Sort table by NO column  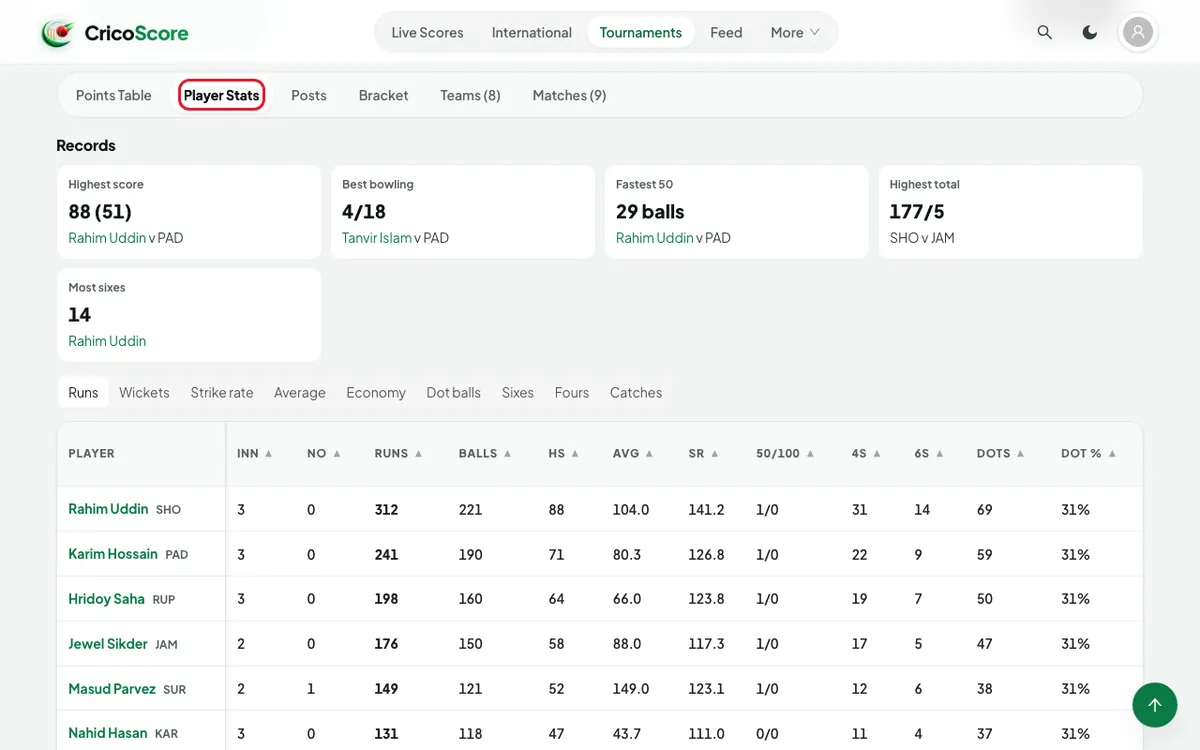pyautogui.click(x=324, y=453)
